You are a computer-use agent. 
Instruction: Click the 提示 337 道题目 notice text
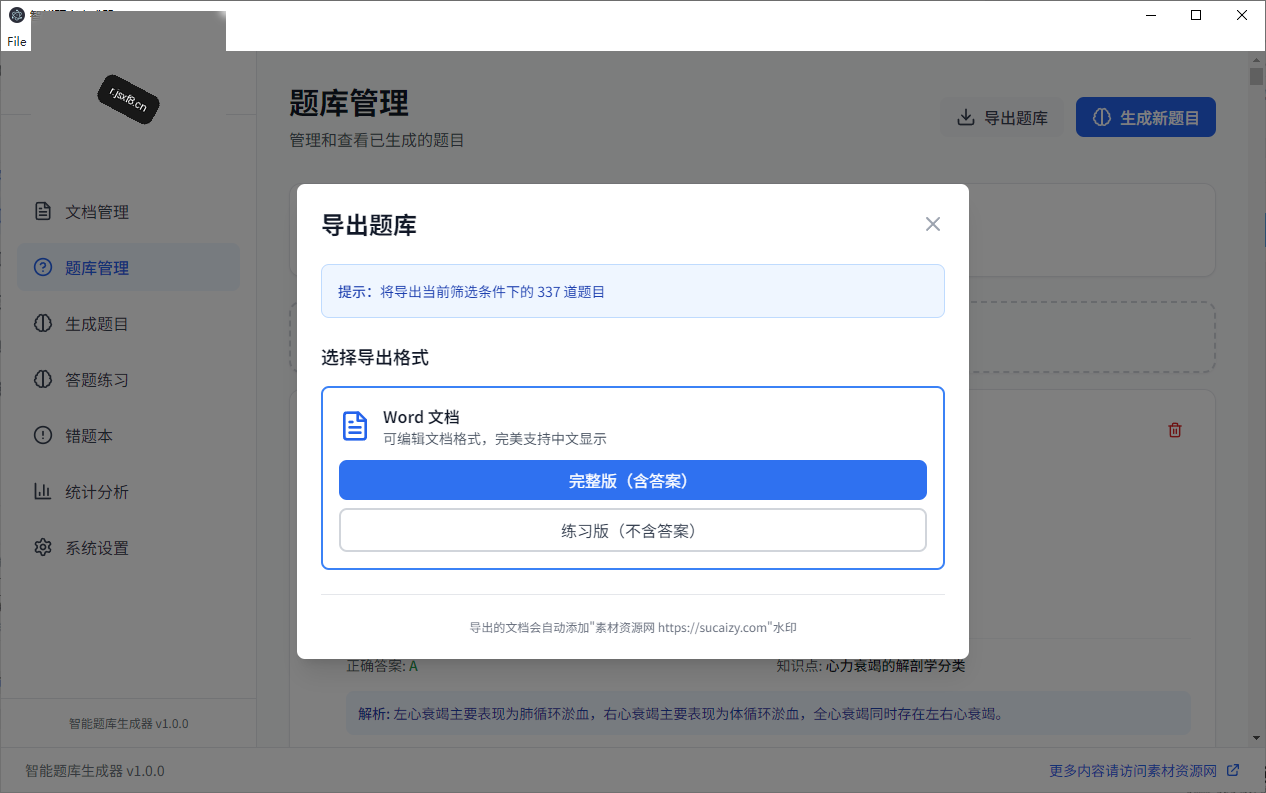tap(471, 292)
